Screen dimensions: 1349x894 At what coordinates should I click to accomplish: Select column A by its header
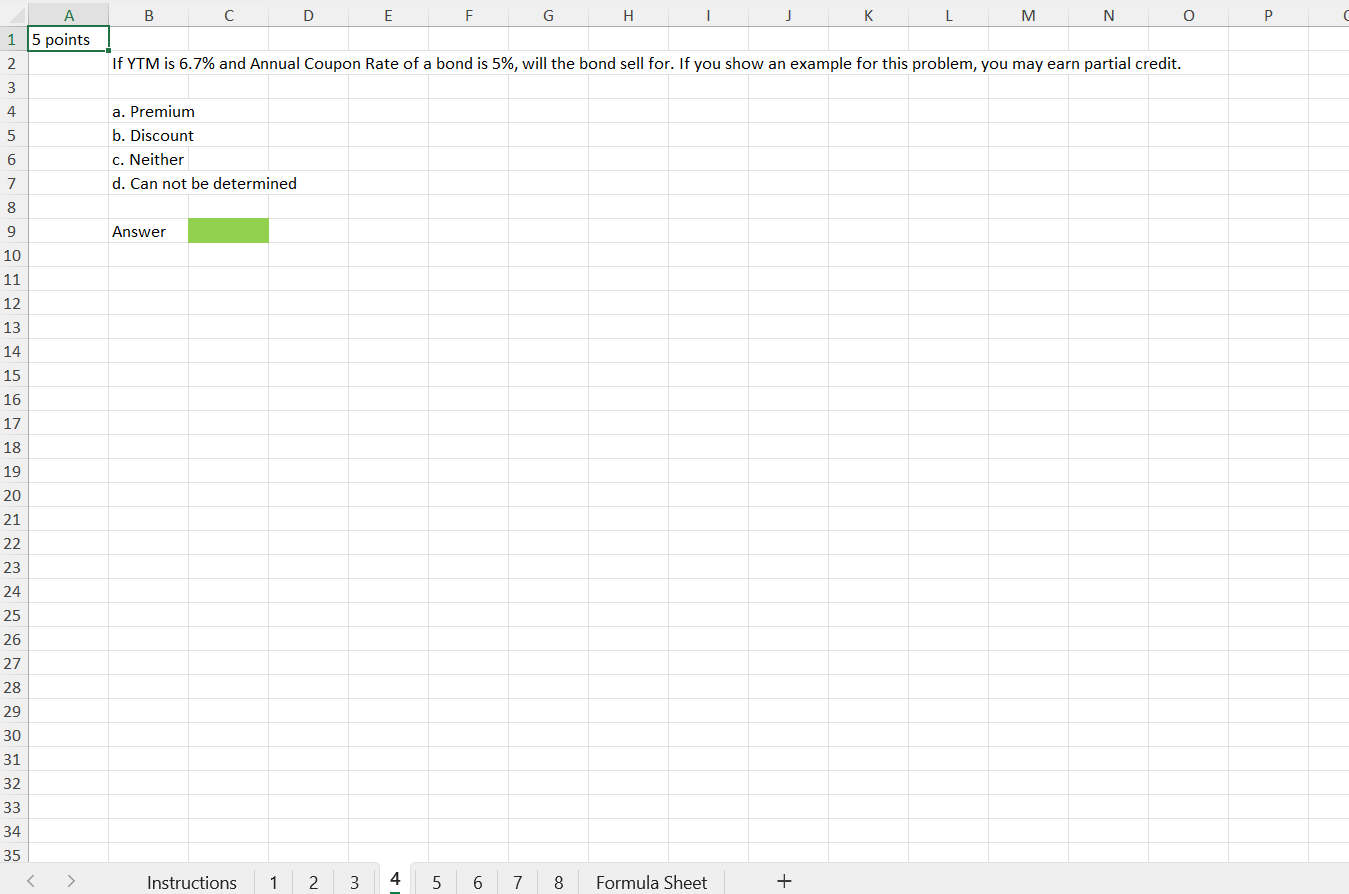pyautogui.click(x=68, y=15)
